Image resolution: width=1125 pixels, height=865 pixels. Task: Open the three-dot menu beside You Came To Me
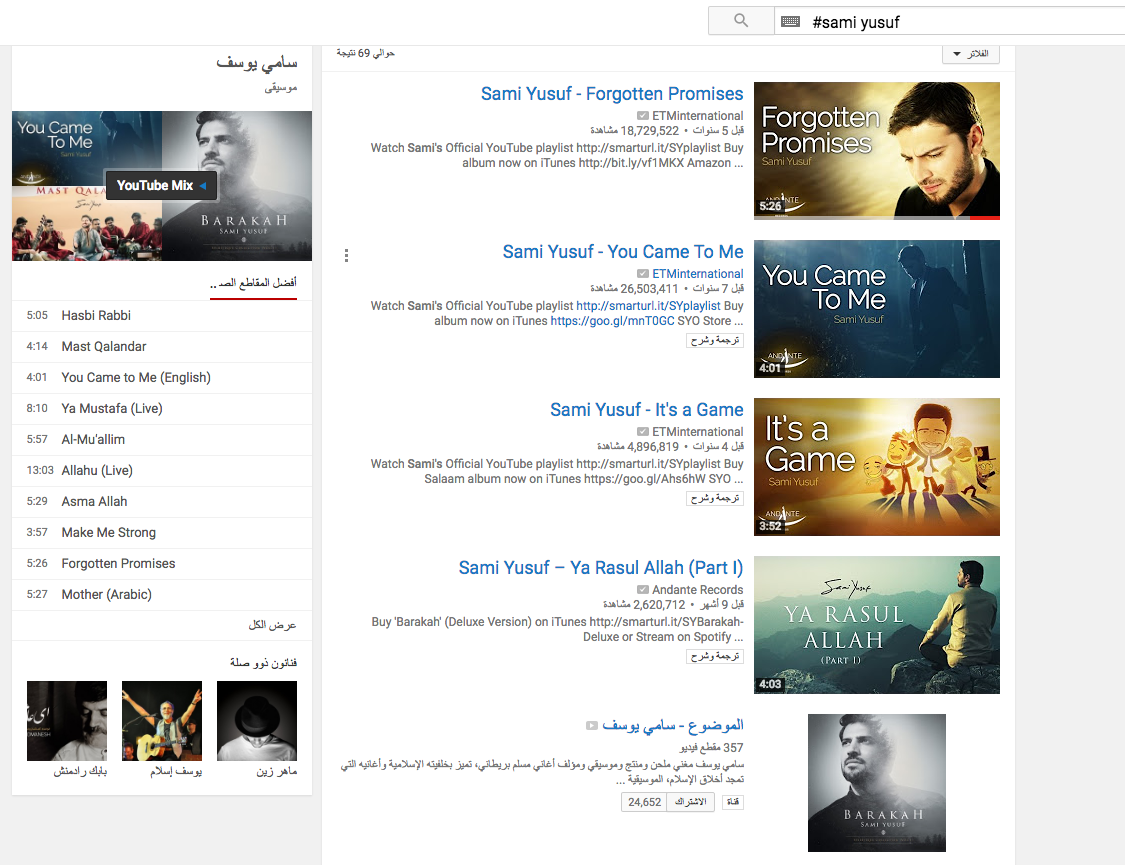[347, 255]
